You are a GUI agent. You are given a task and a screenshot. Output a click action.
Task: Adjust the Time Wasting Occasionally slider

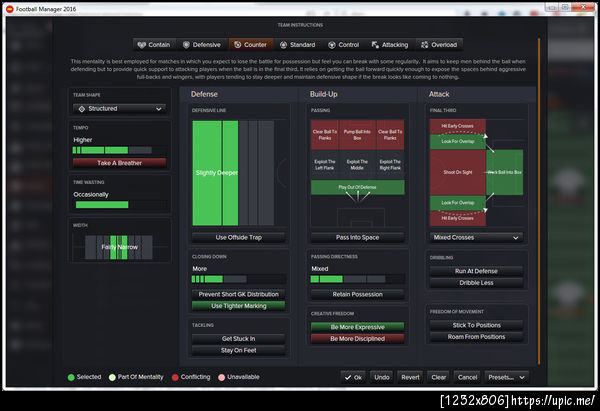(x=119, y=205)
